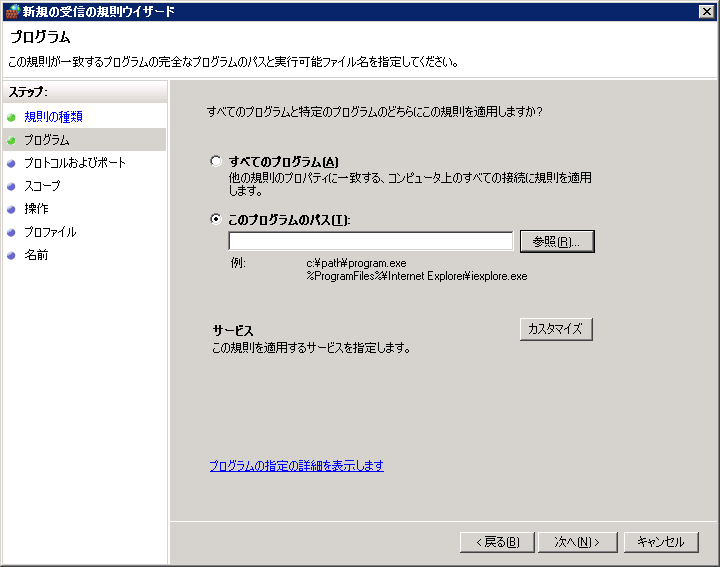Select the このプログラムのパス radio button
This screenshot has height=567, width=720.
pyautogui.click(x=216, y=220)
